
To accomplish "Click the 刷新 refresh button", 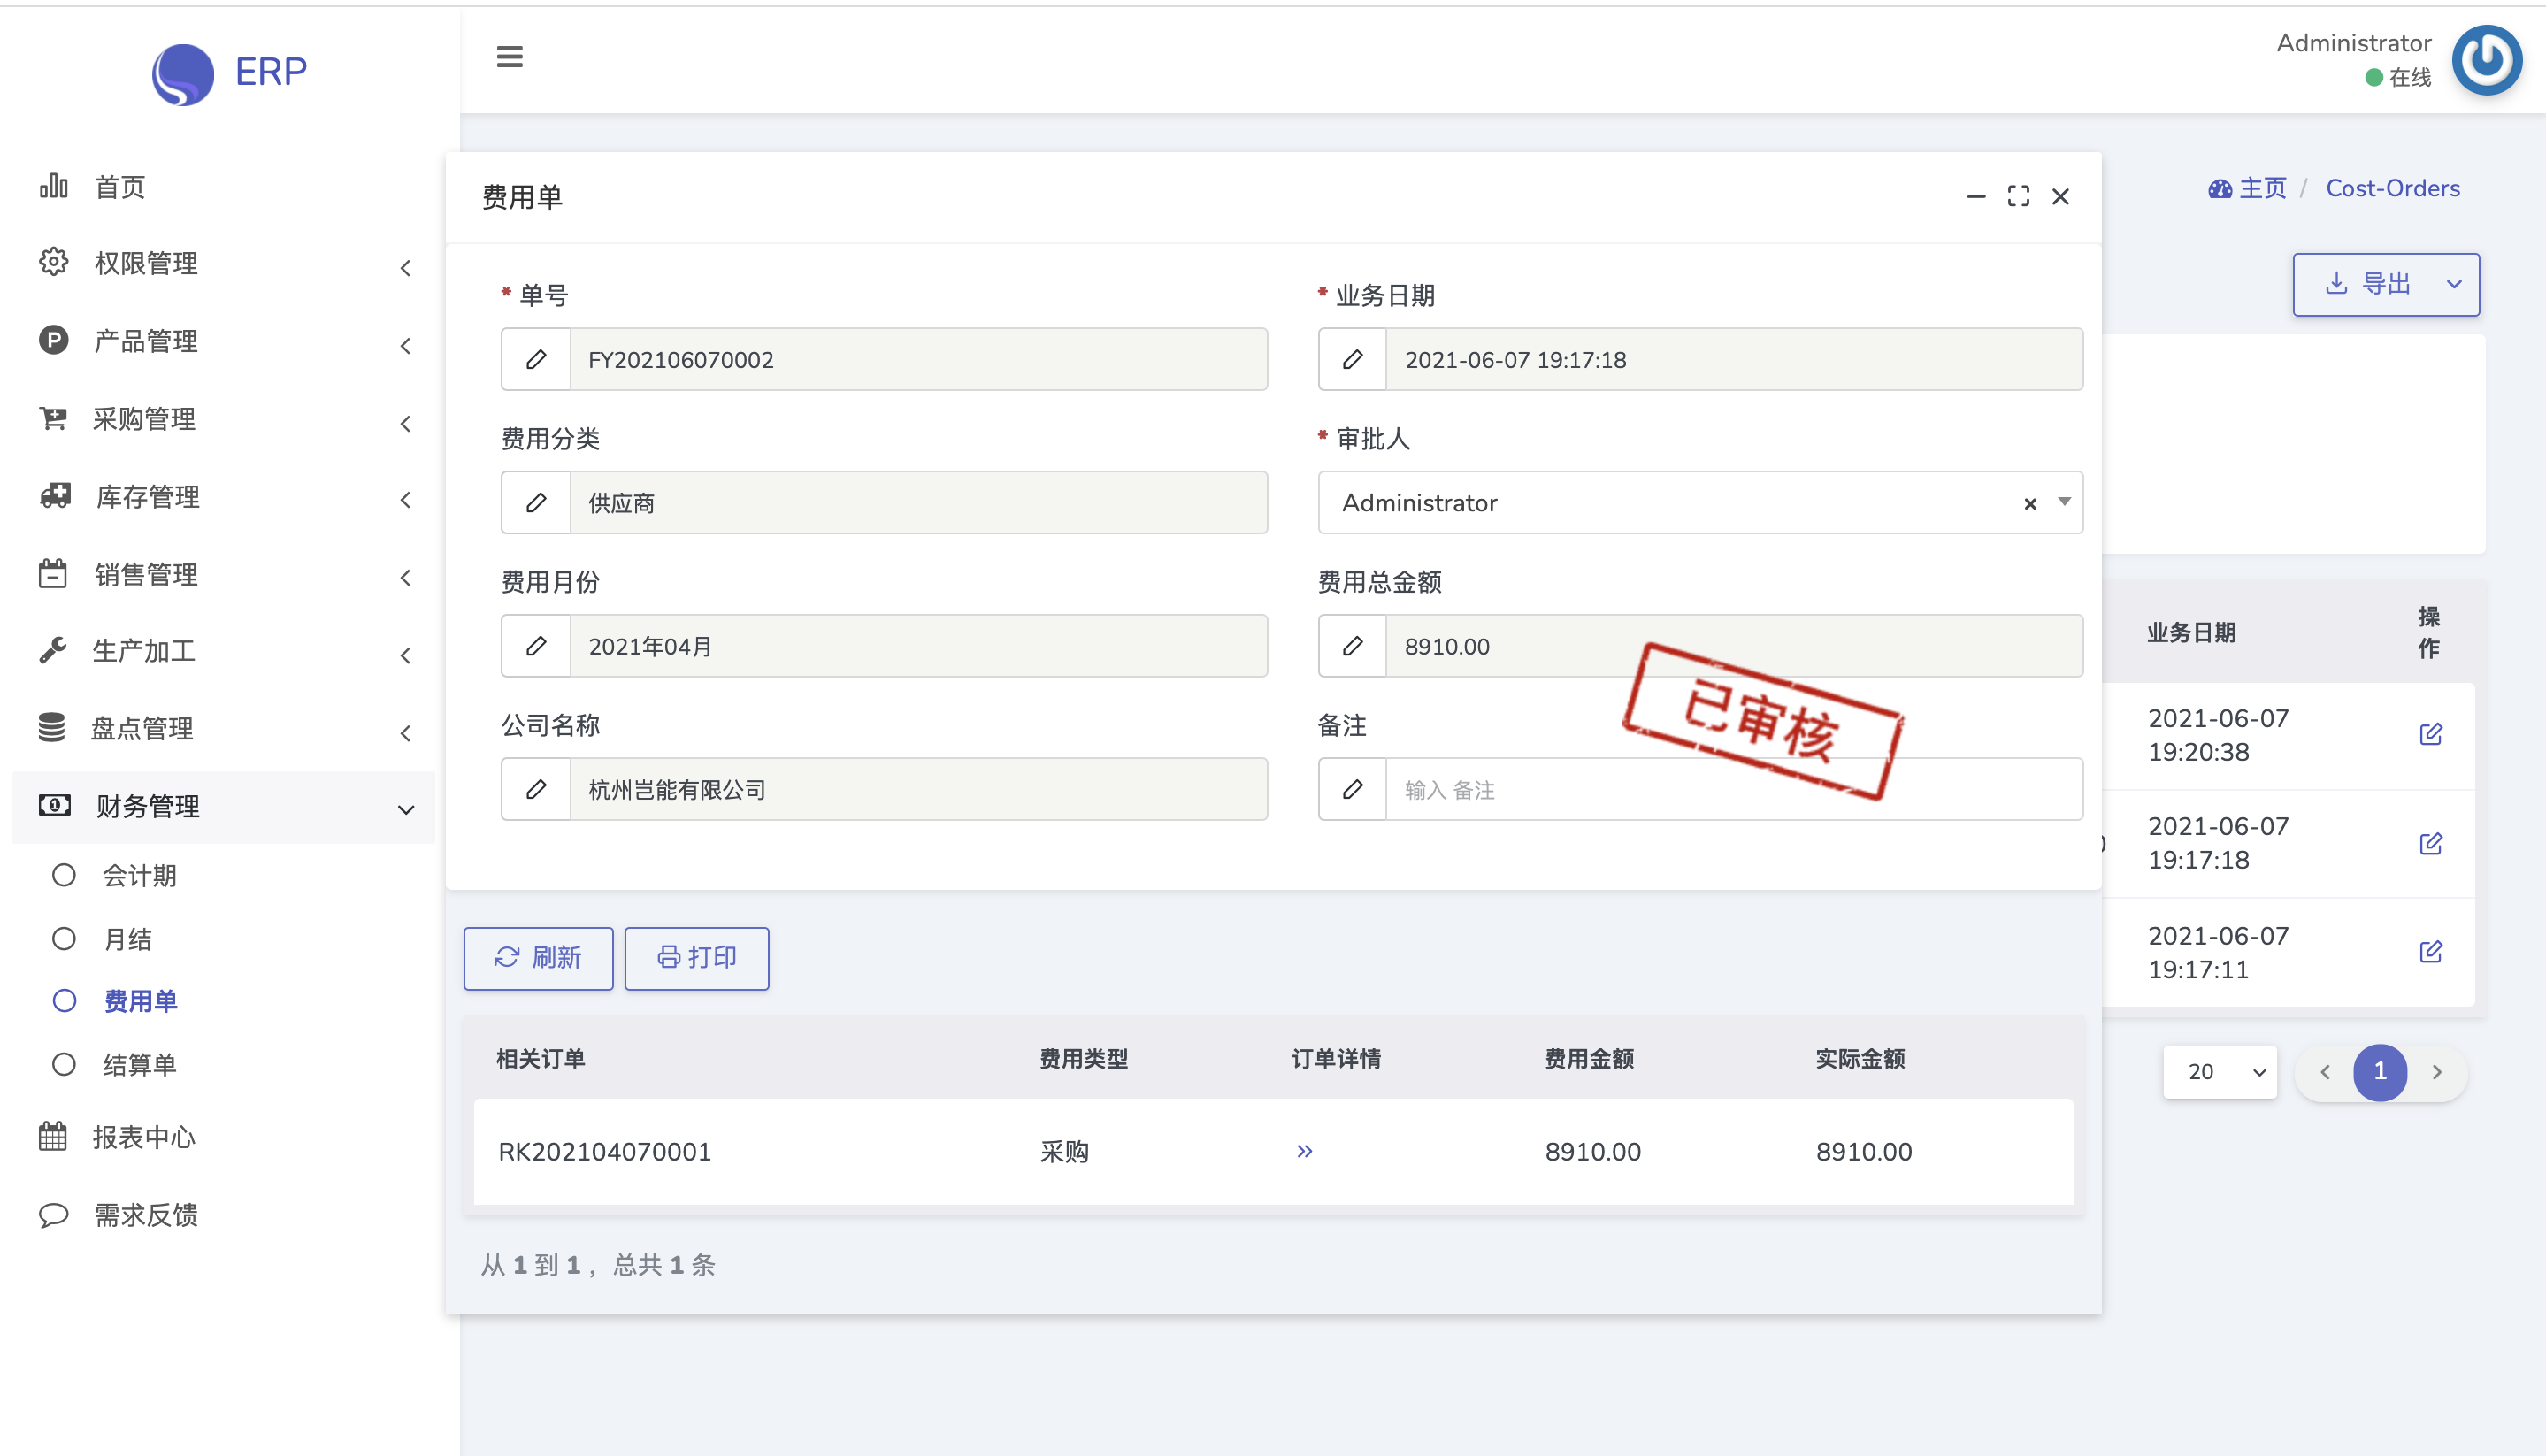I will click(x=538, y=958).
